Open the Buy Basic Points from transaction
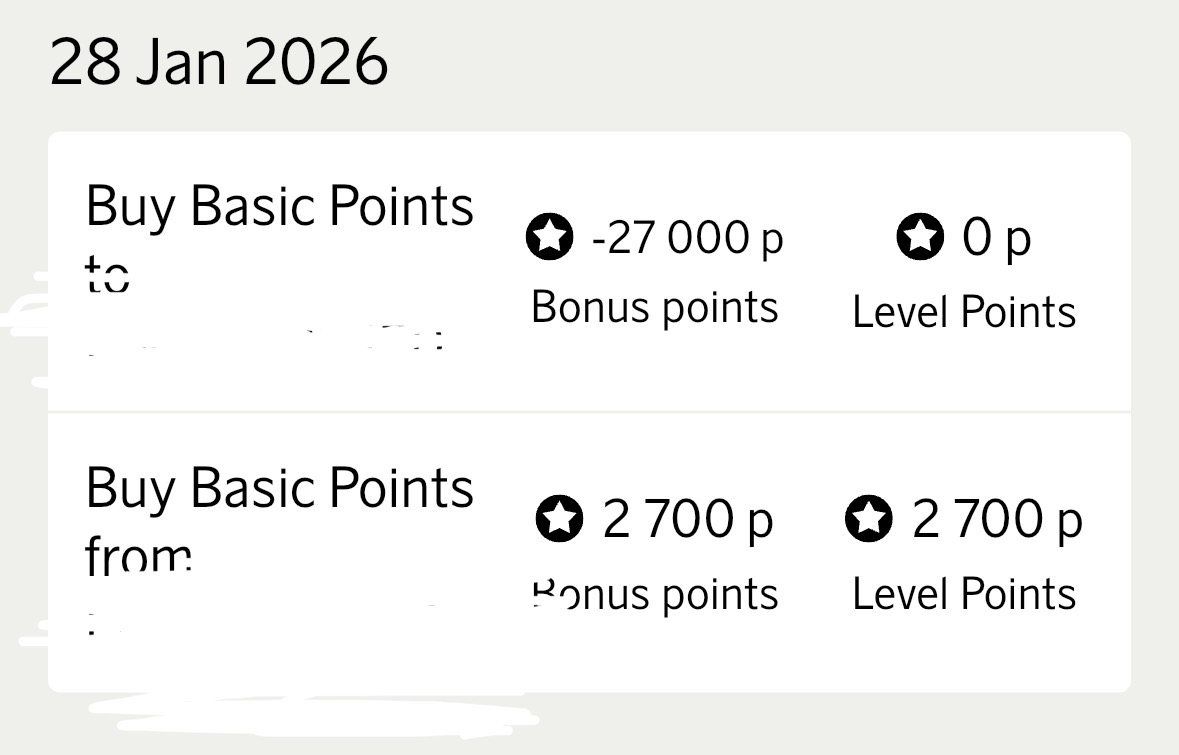 pyautogui.click(x=590, y=553)
